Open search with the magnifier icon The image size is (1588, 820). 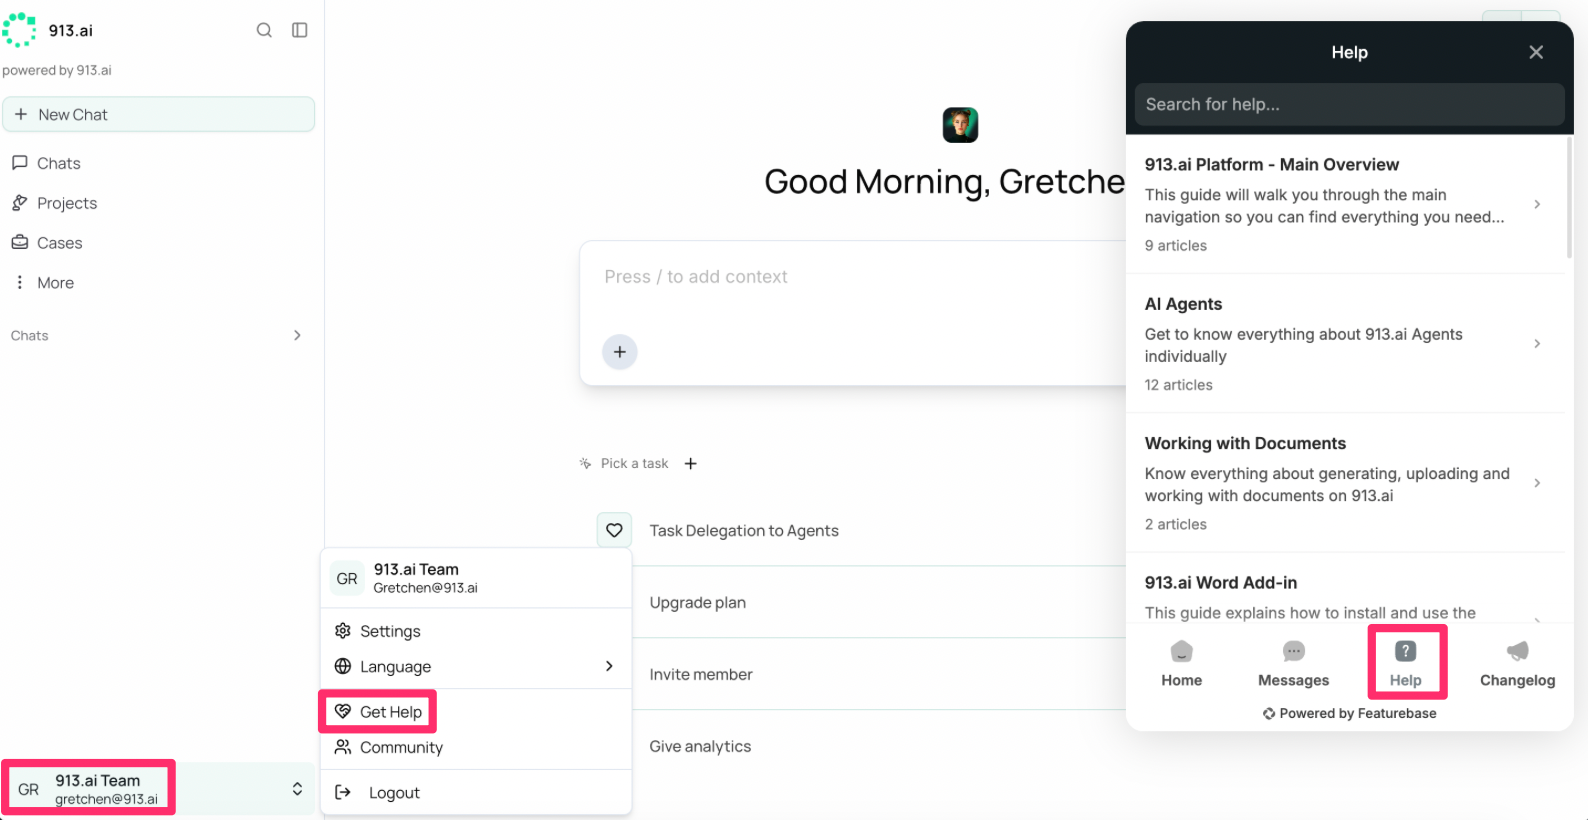coord(264,30)
